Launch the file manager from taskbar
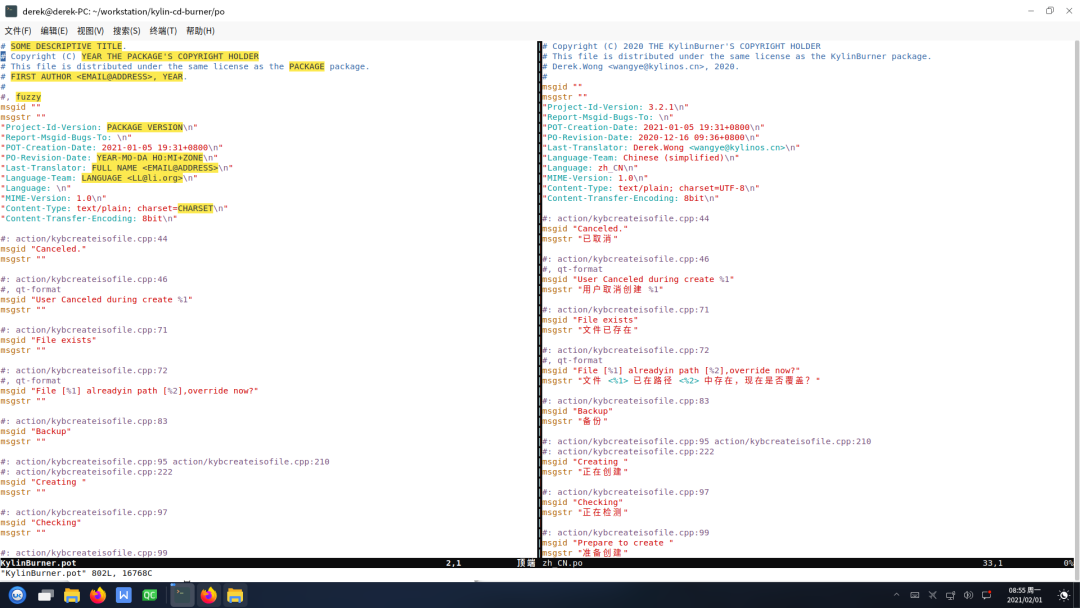Viewport: 1080px width, 608px height. tap(72, 596)
